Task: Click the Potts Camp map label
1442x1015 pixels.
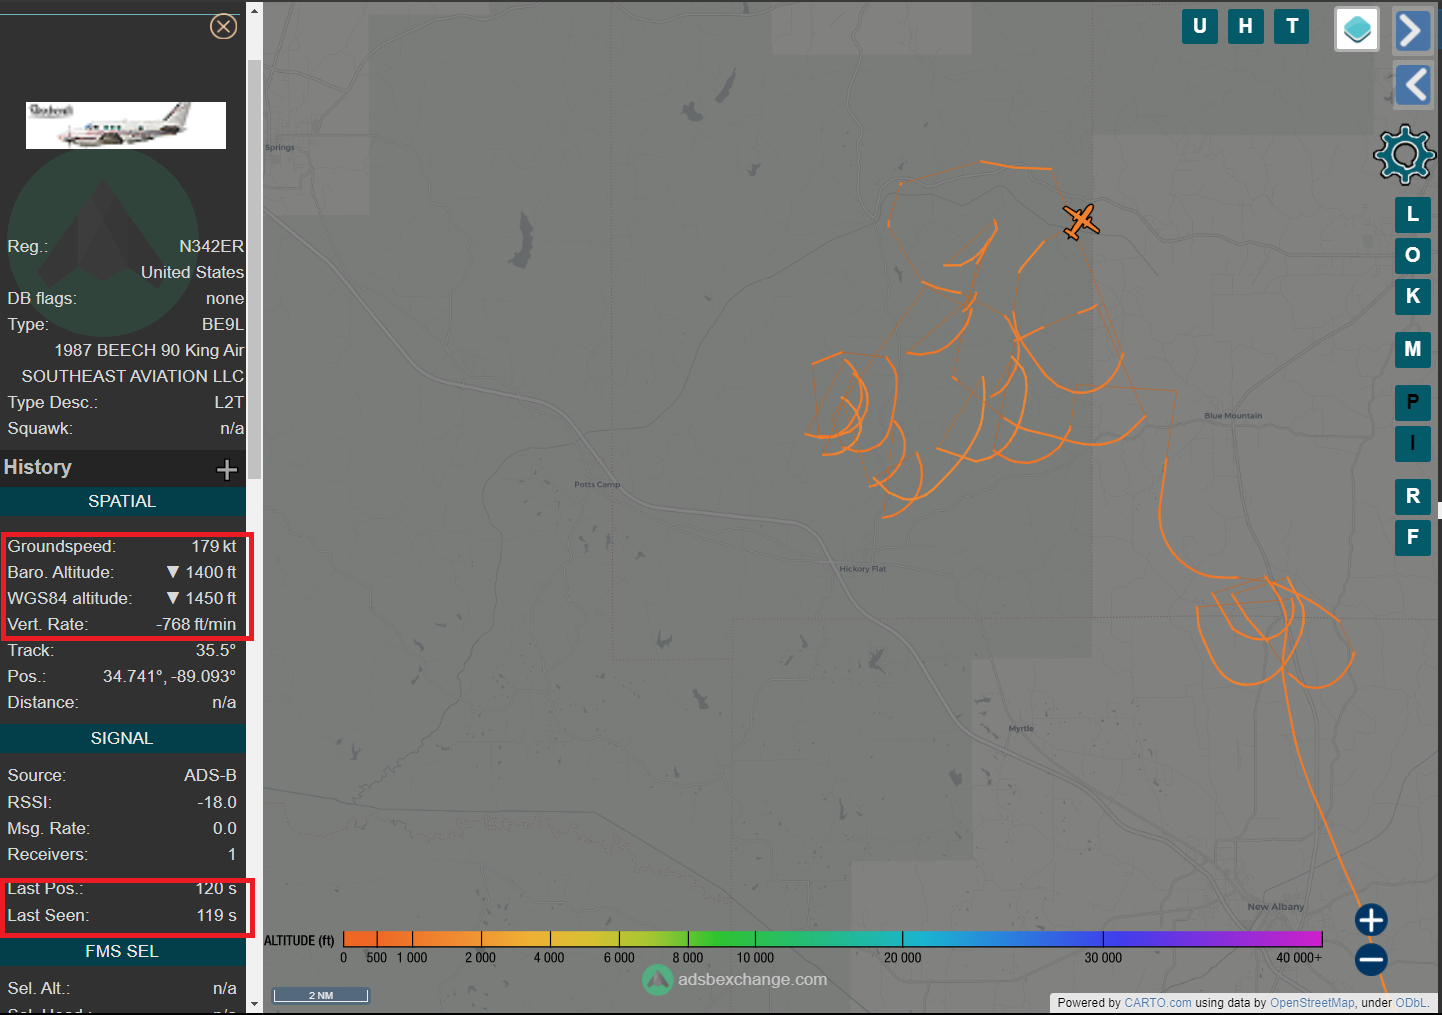Action: point(597,485)
